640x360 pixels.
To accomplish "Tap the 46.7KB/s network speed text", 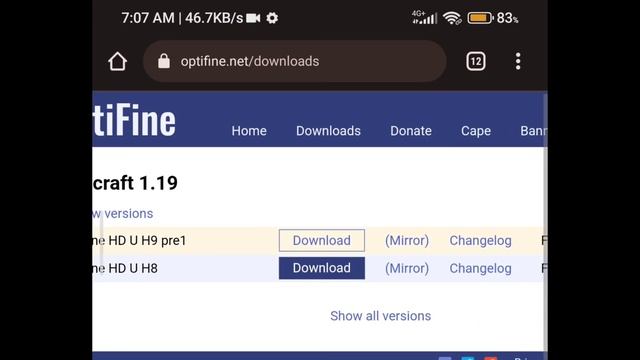I will [x=214, y=18].
